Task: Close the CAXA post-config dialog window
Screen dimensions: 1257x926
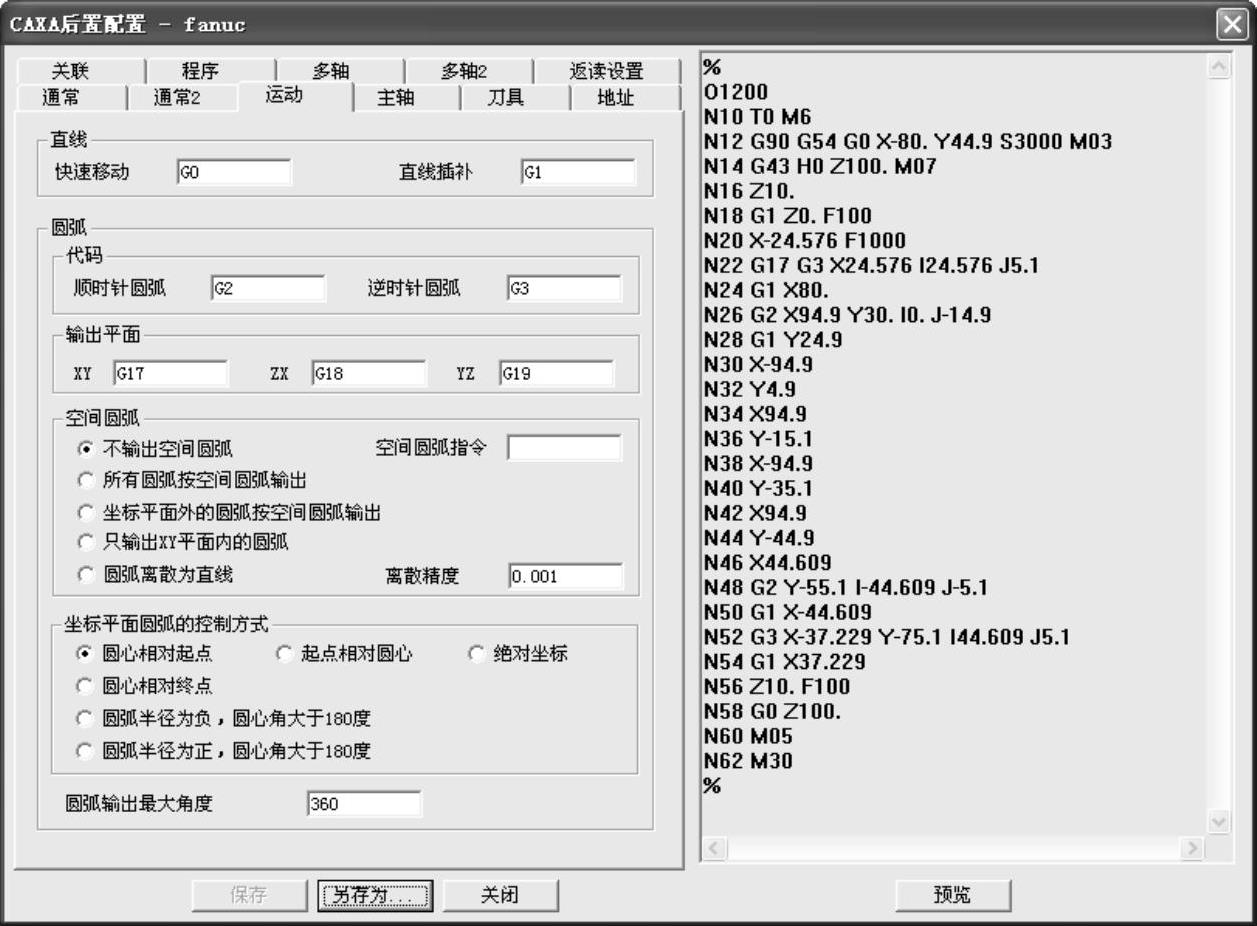Action: [x=1231, y=24]
